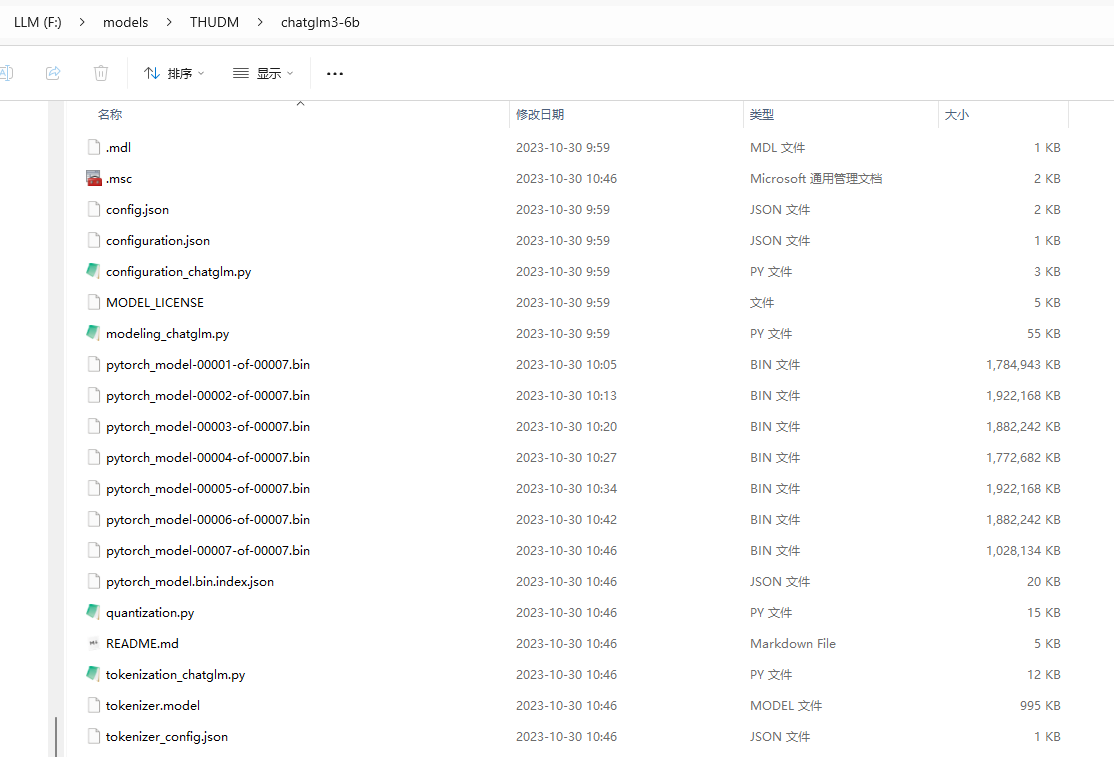Select file name config.json
Screen dimensions: 1114x757
pyautogui.click(x=138, y=209)
